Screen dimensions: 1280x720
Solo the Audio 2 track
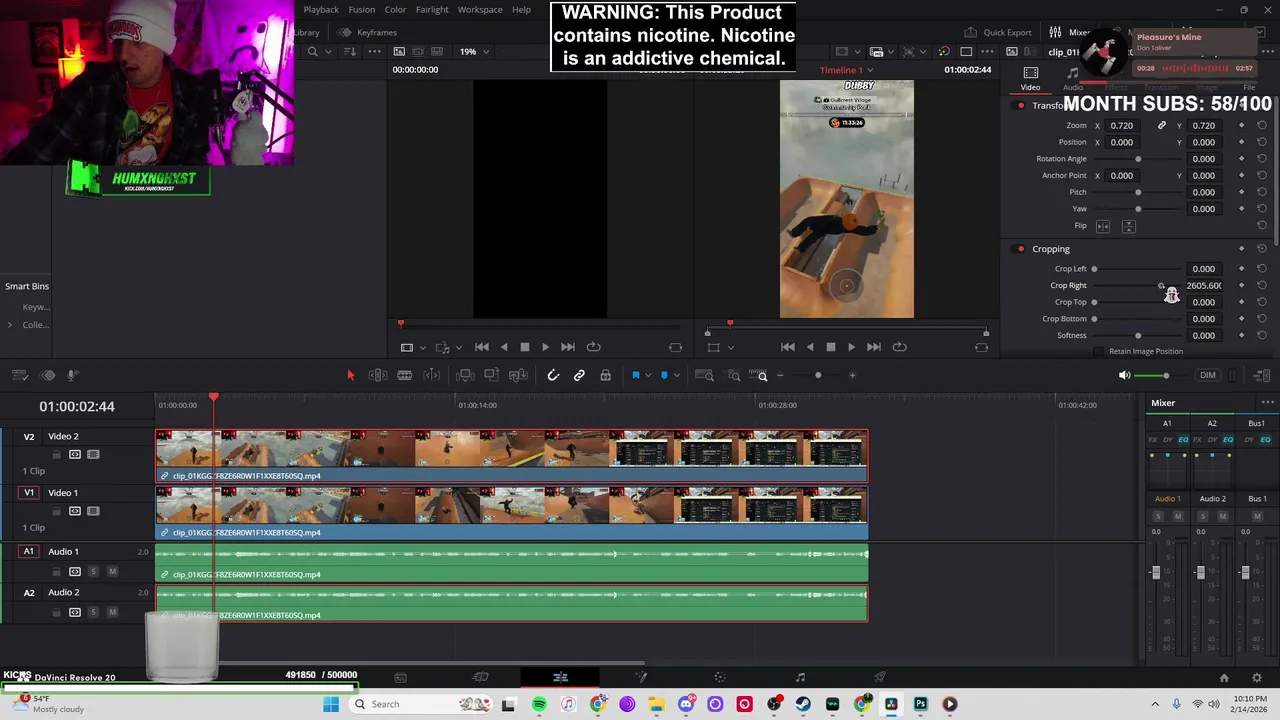pyautogui.click(x=93, y=612)
